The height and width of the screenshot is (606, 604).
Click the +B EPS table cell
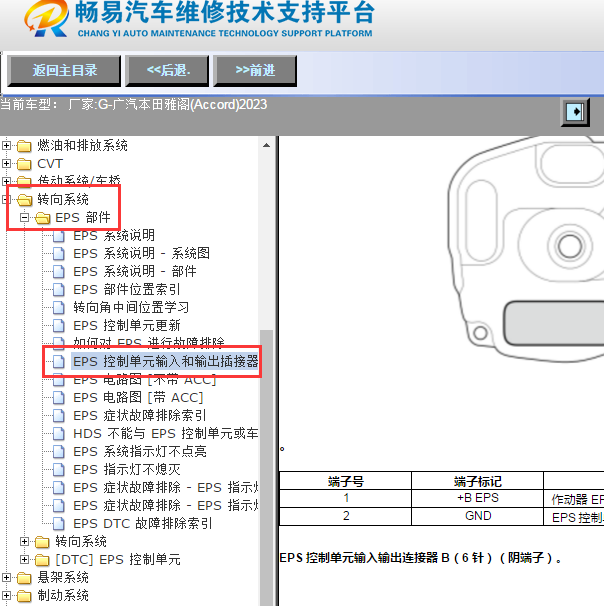click(478, 498)
